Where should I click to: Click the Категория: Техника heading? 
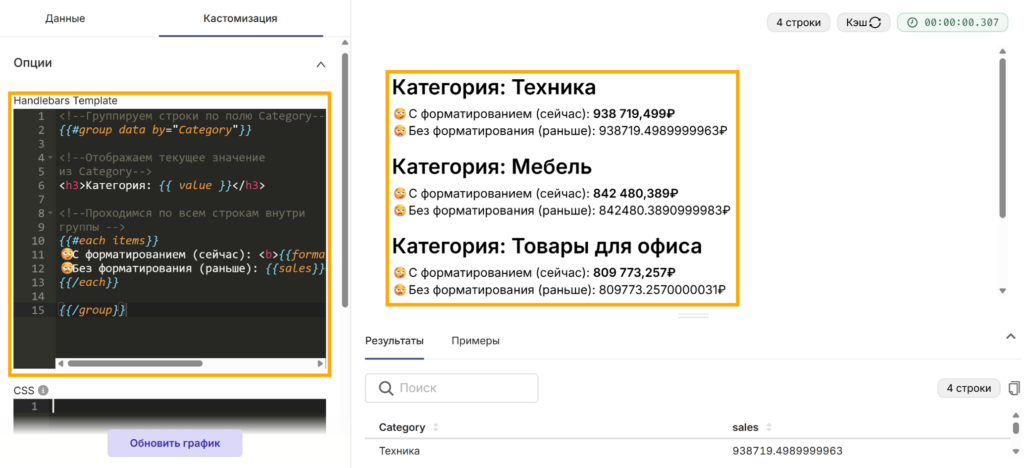click(494, 87)
